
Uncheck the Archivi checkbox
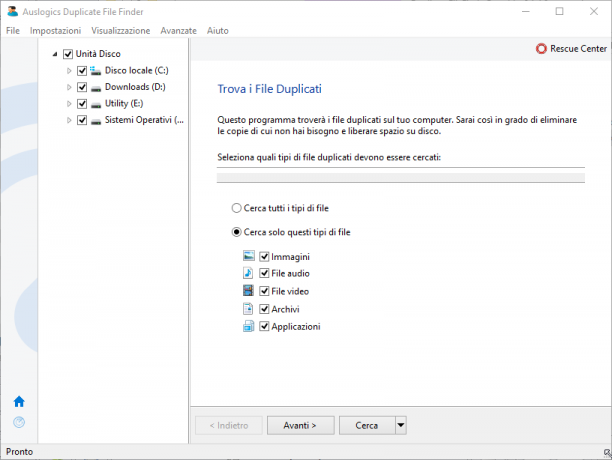pos(264,309)
